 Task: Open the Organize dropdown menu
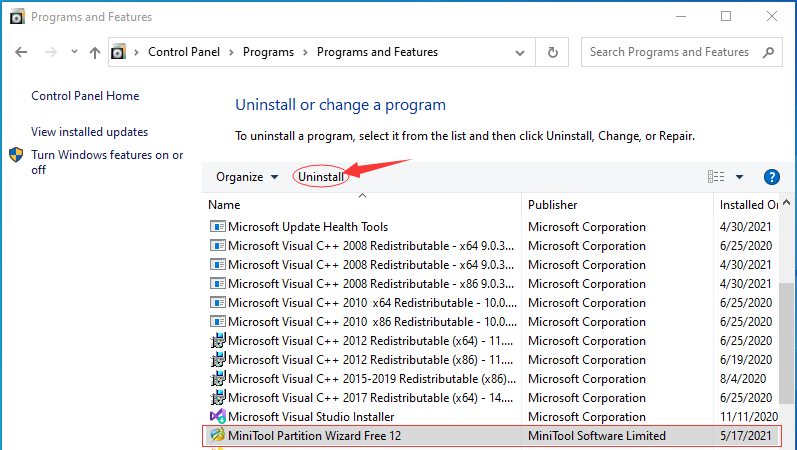pyautogui.click(x=247, y=177)
